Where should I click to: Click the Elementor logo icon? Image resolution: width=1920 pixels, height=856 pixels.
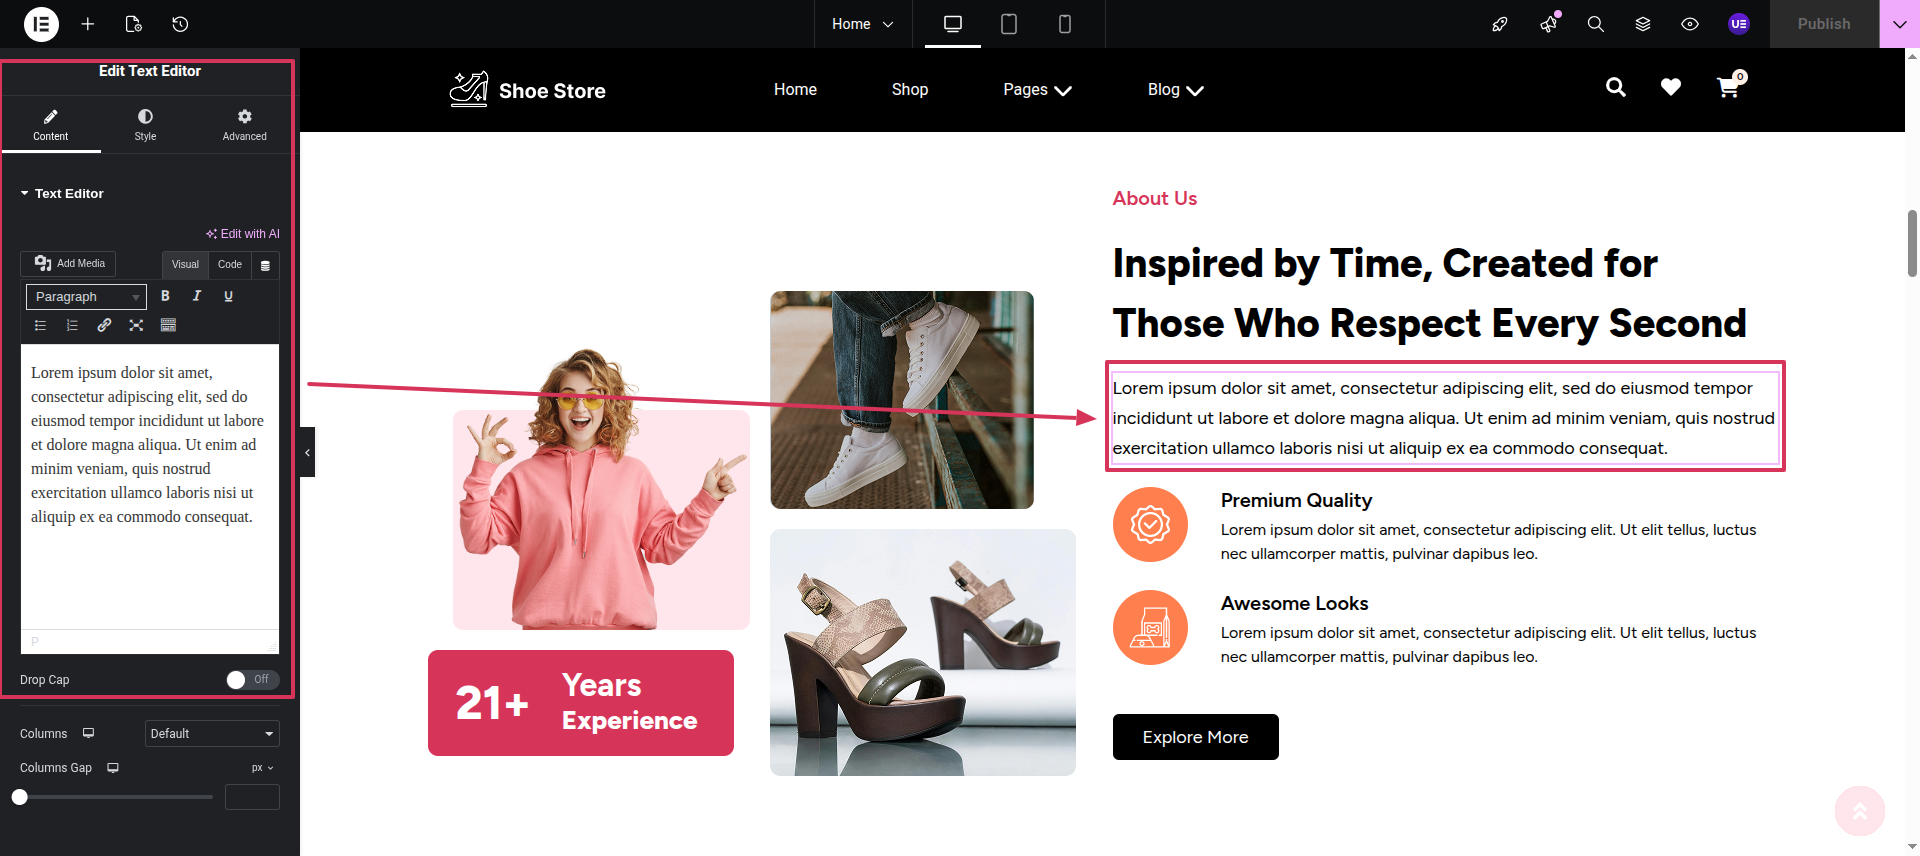click(41, 24)
